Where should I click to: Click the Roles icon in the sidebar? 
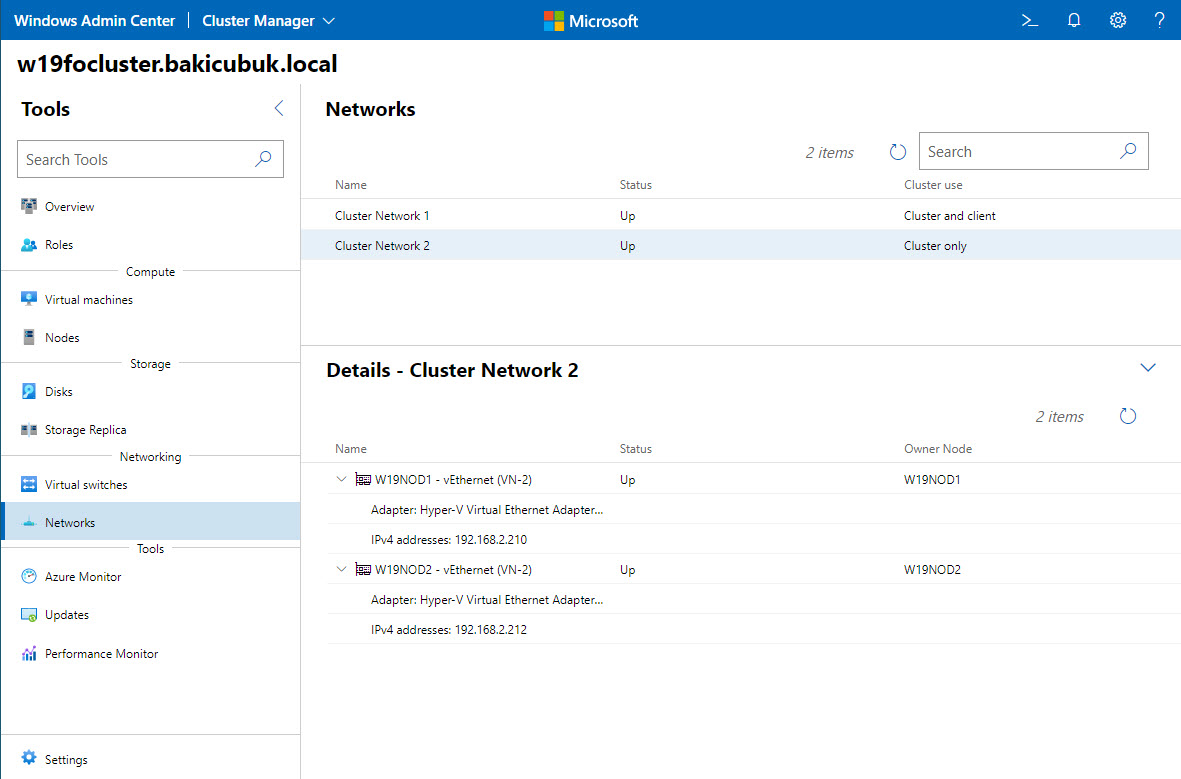click(29, 244)
